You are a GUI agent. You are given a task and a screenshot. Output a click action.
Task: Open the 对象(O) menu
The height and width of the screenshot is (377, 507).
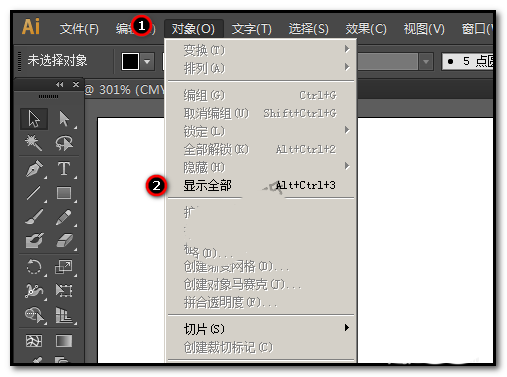pyautogui.click(x=193, y=29)
